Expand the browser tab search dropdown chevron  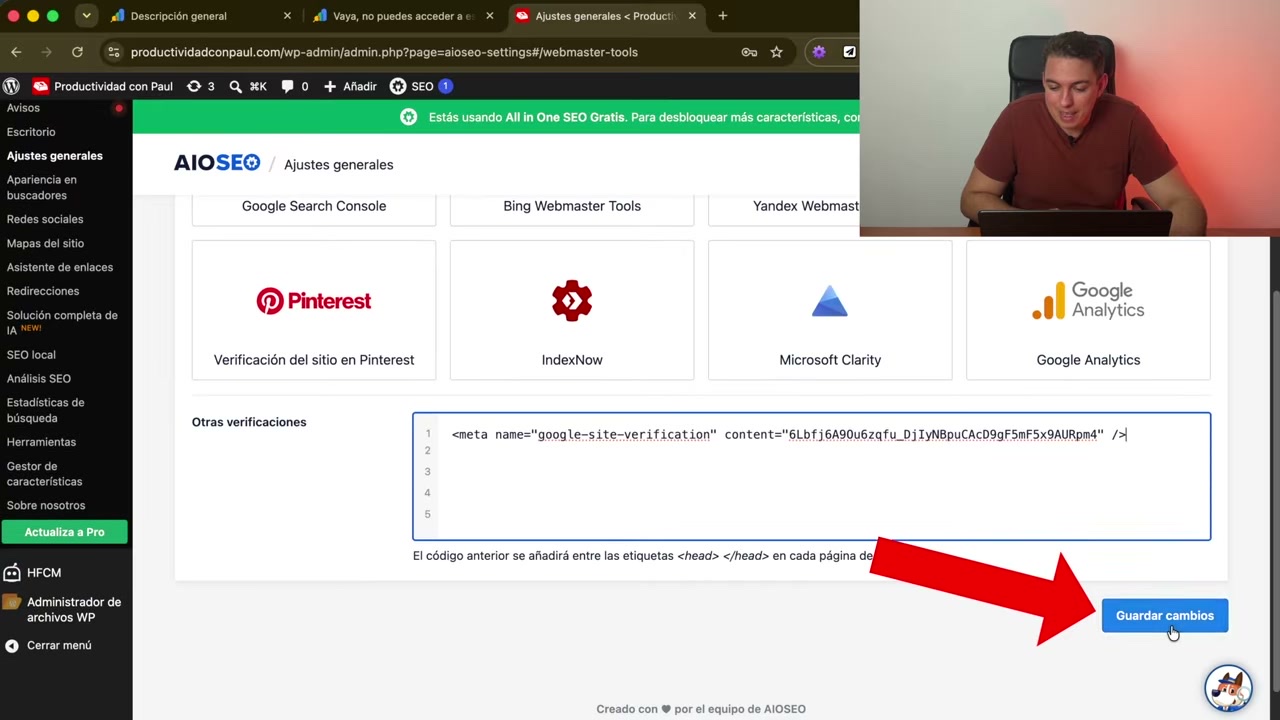tap(86, 16)
